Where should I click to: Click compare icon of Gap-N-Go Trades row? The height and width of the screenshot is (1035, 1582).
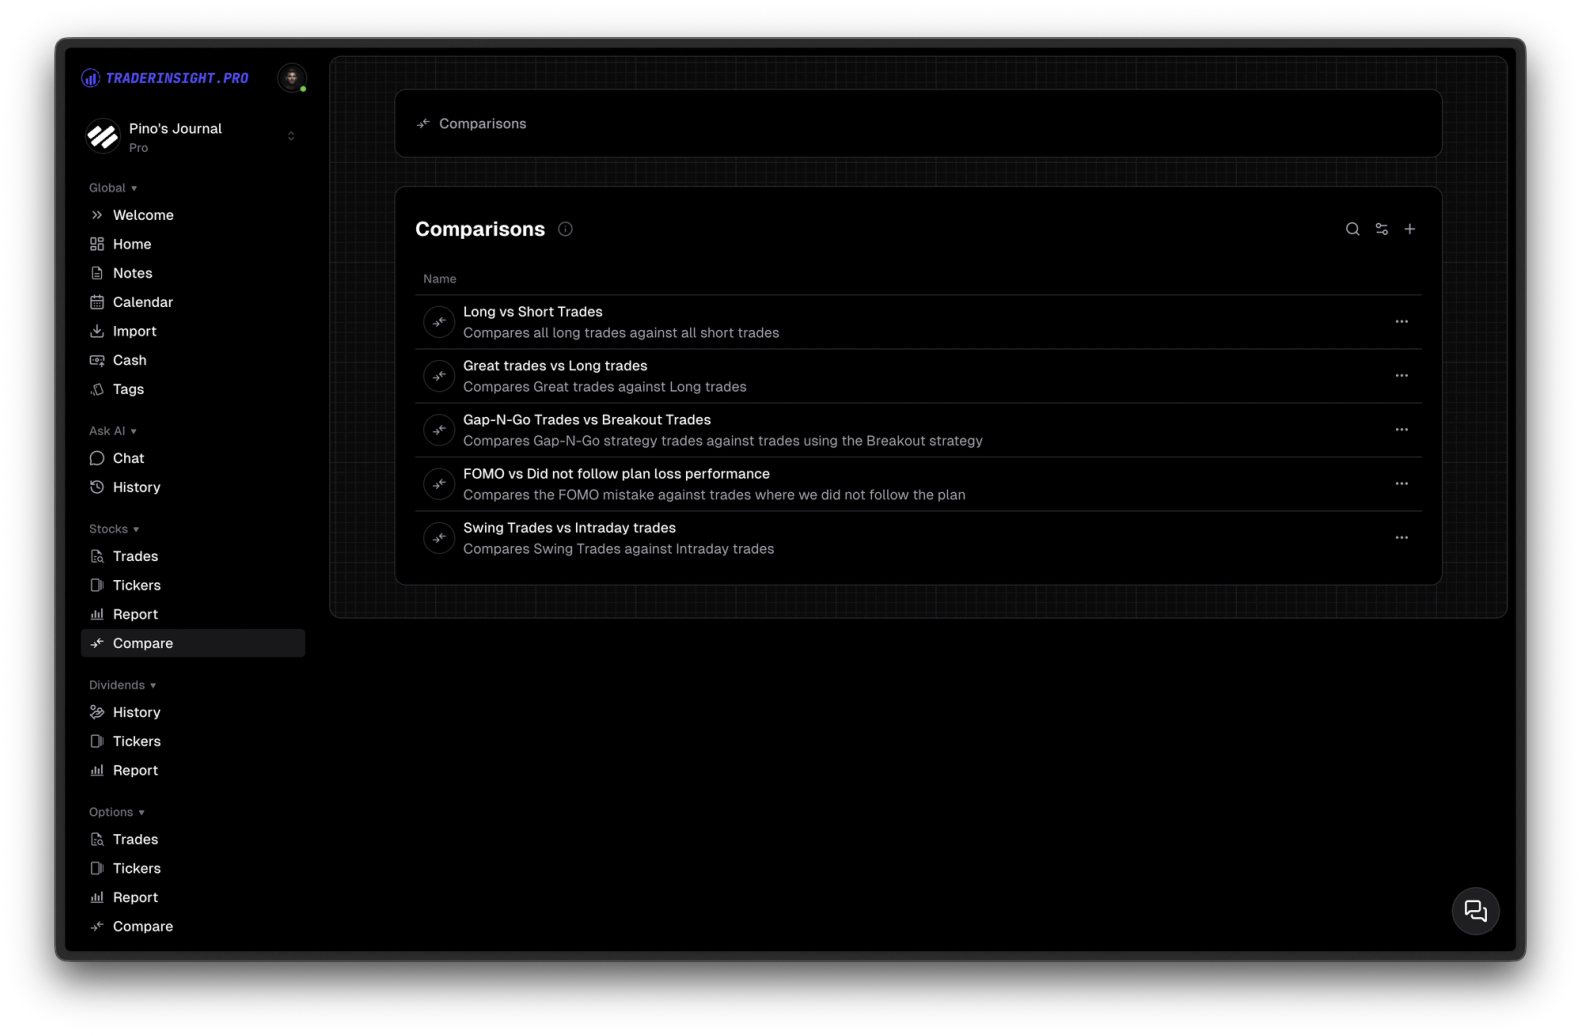tap(439, 430)
